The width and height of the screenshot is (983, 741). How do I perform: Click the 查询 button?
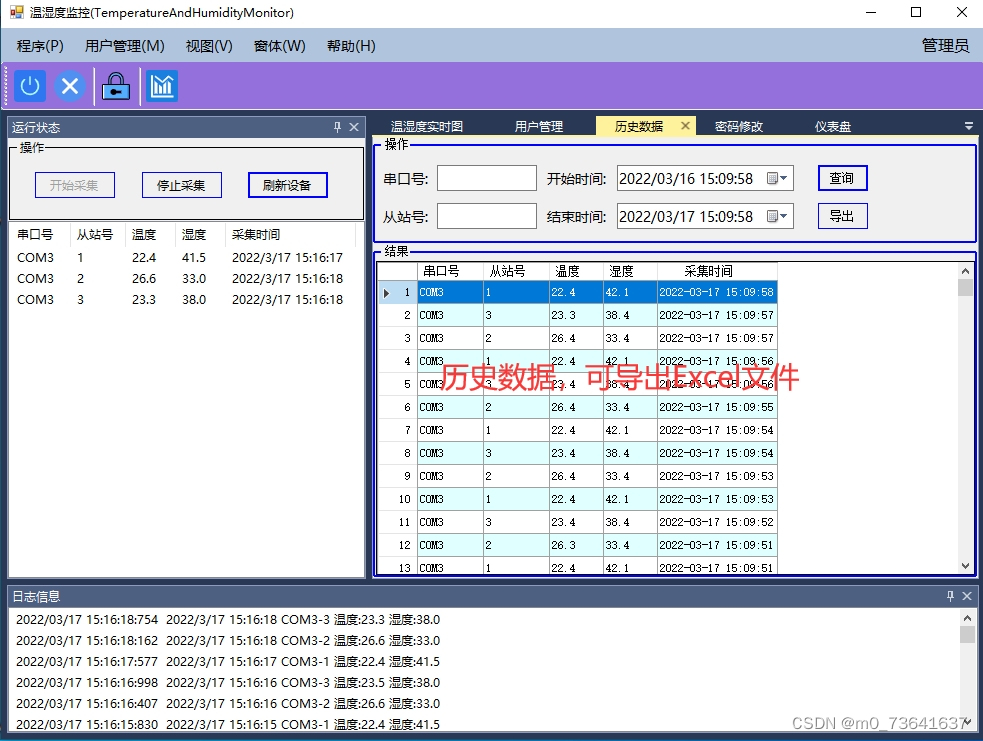(843, 178)
